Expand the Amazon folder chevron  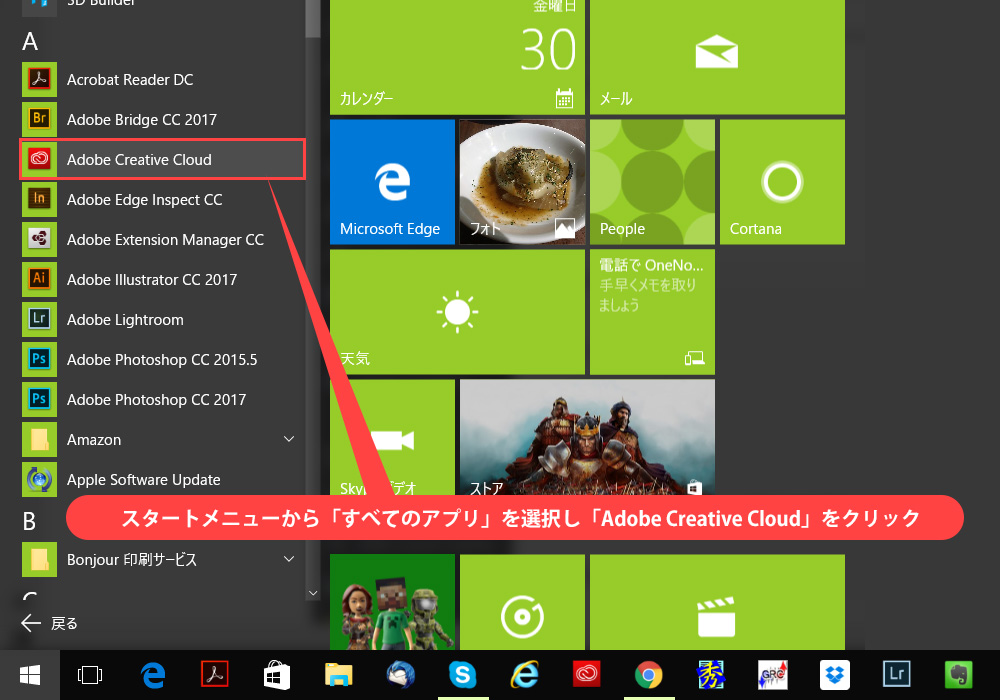(289, 439)
